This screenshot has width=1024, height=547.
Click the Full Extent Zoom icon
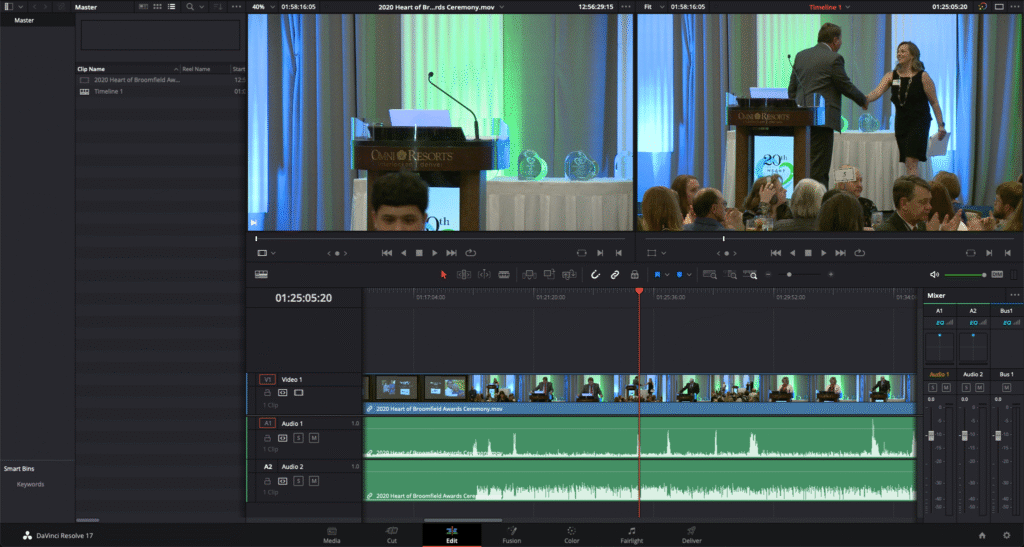point(710,275)
